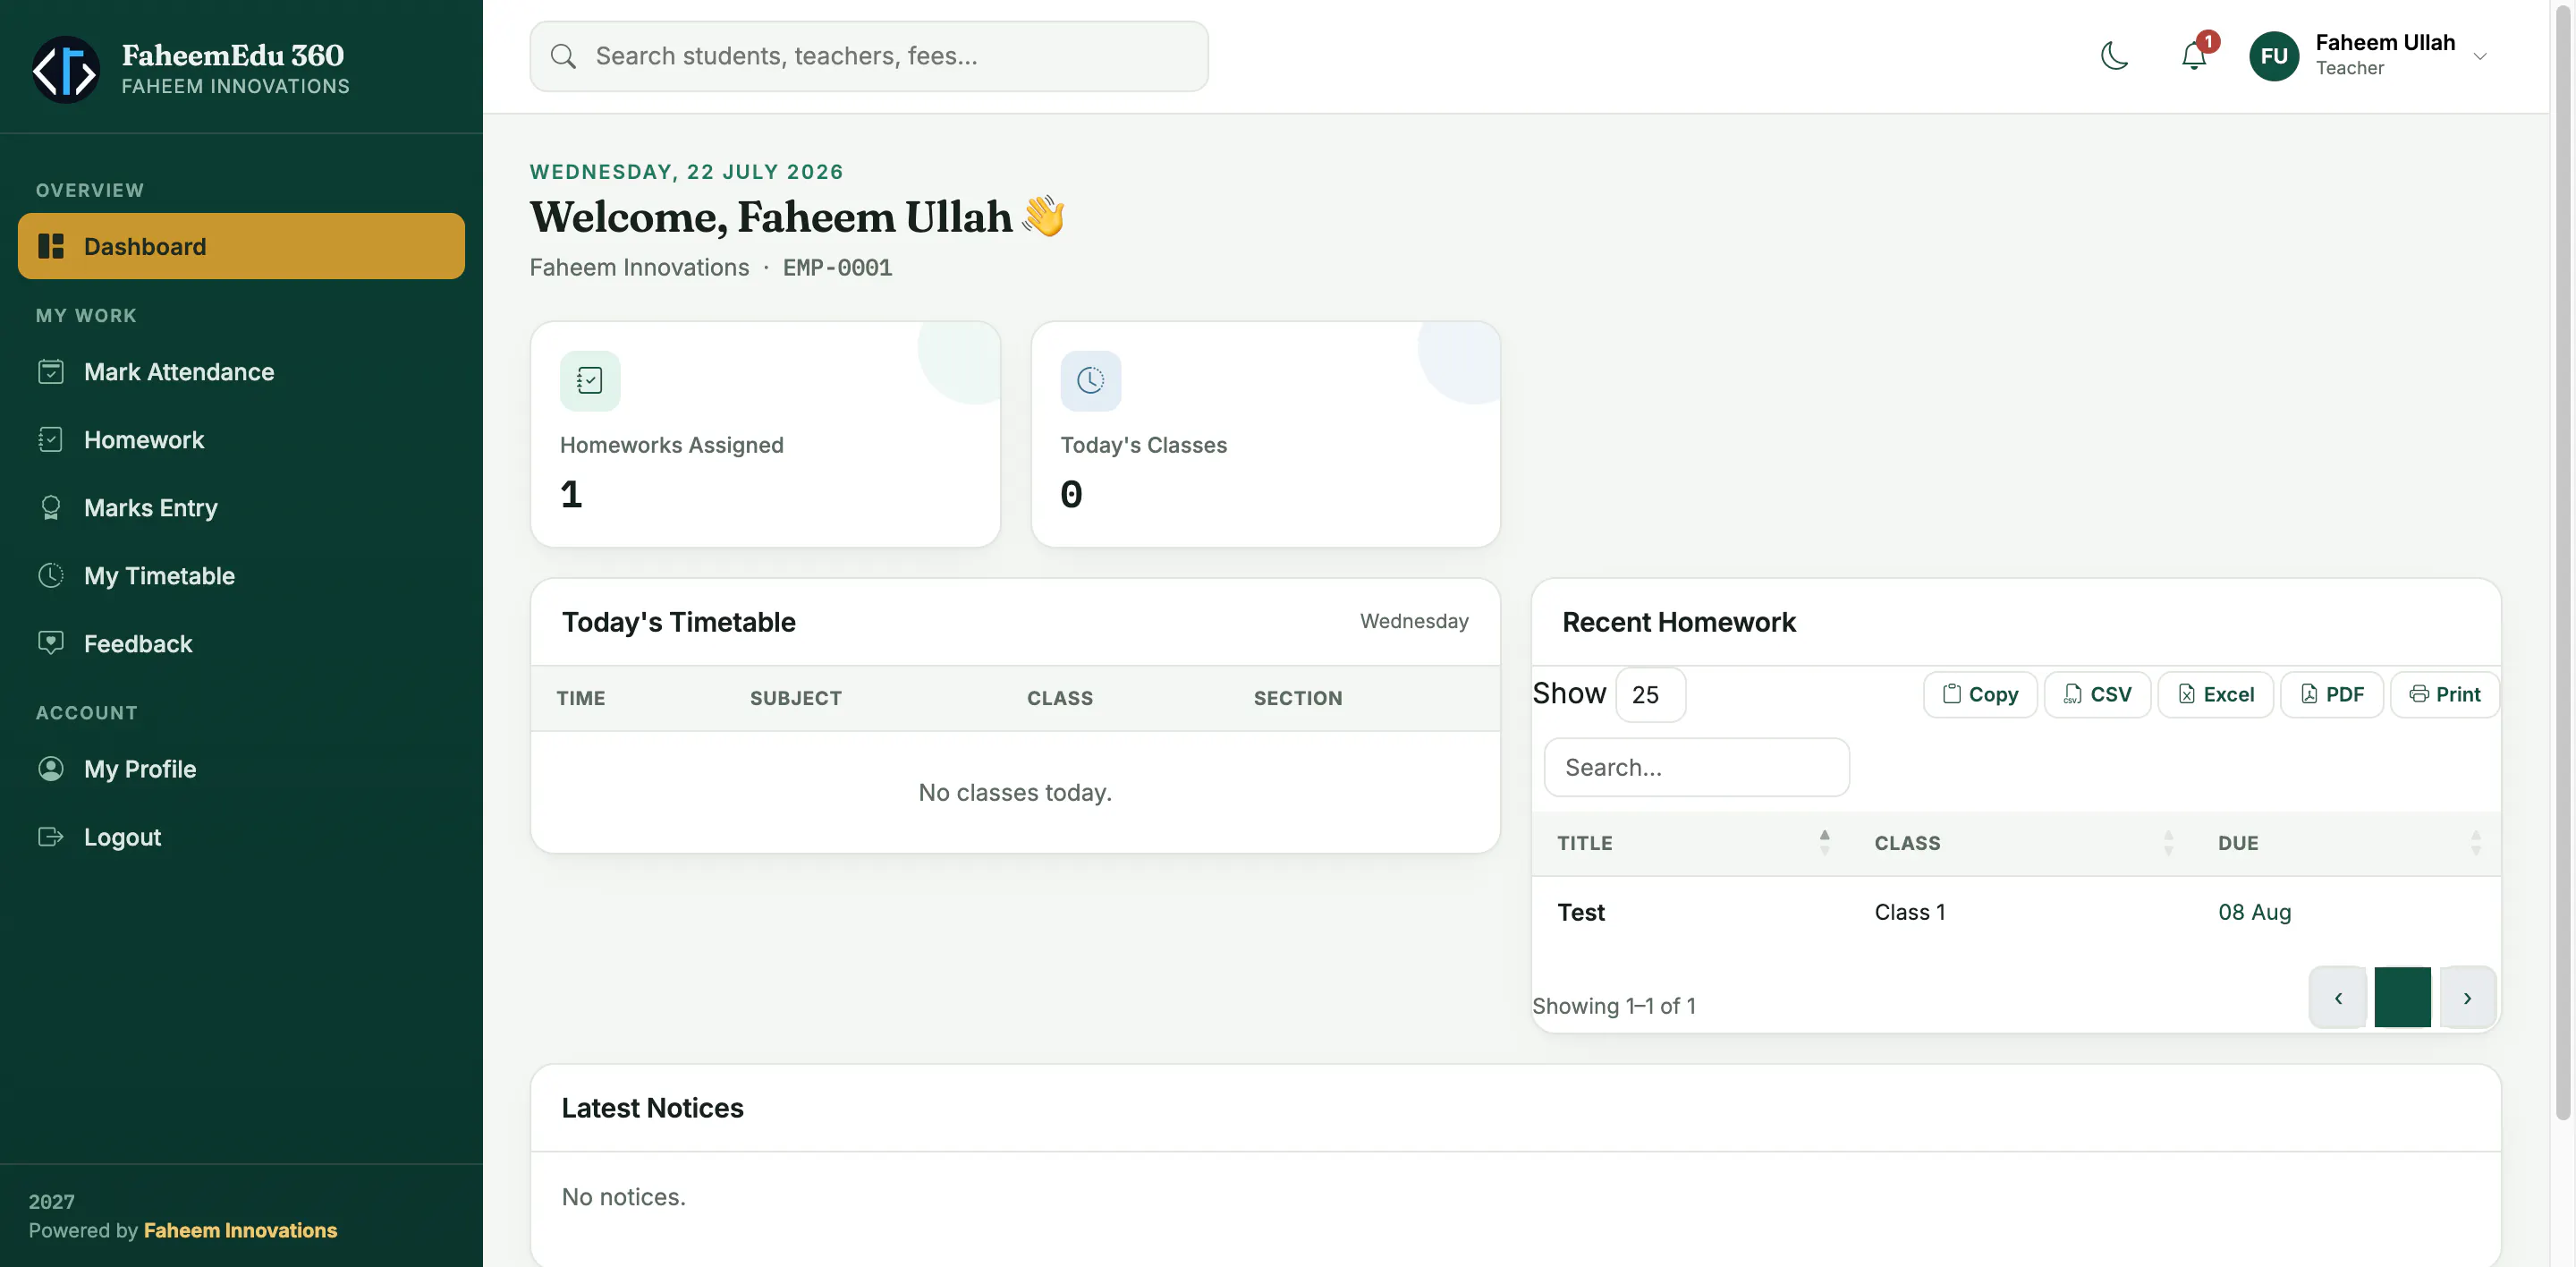Click the FU user avatar
Image resolution: width=2576 pixels, height=1267 pixels.
(2274, 56)
